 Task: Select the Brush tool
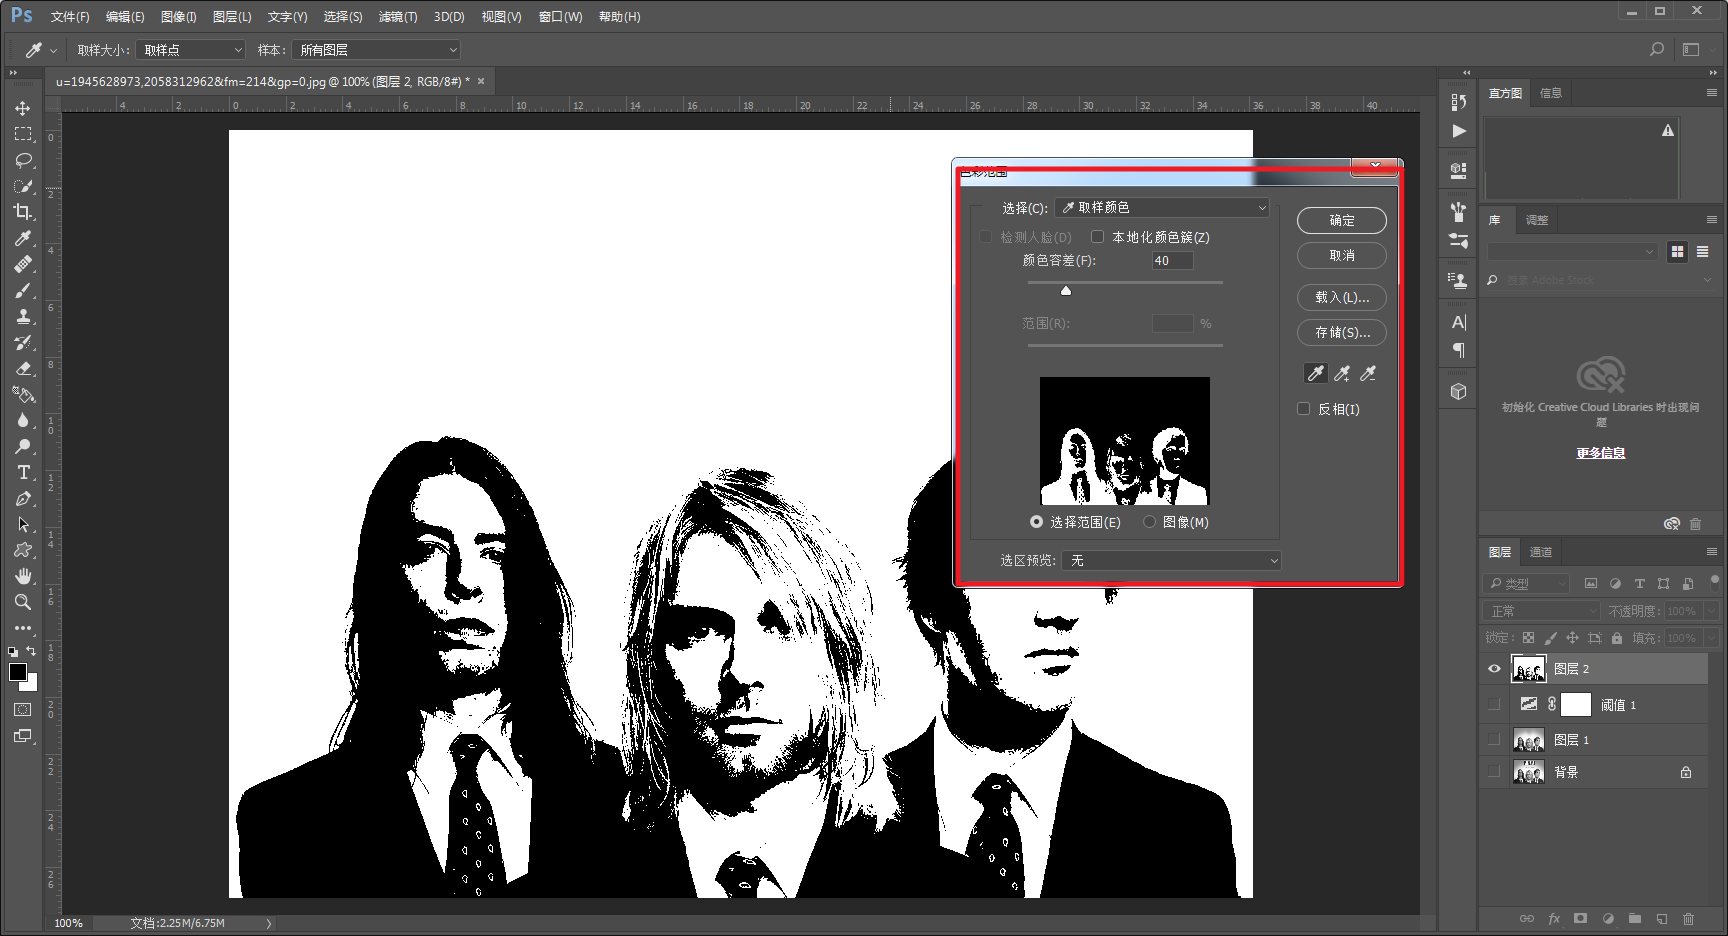click(23, 290)
